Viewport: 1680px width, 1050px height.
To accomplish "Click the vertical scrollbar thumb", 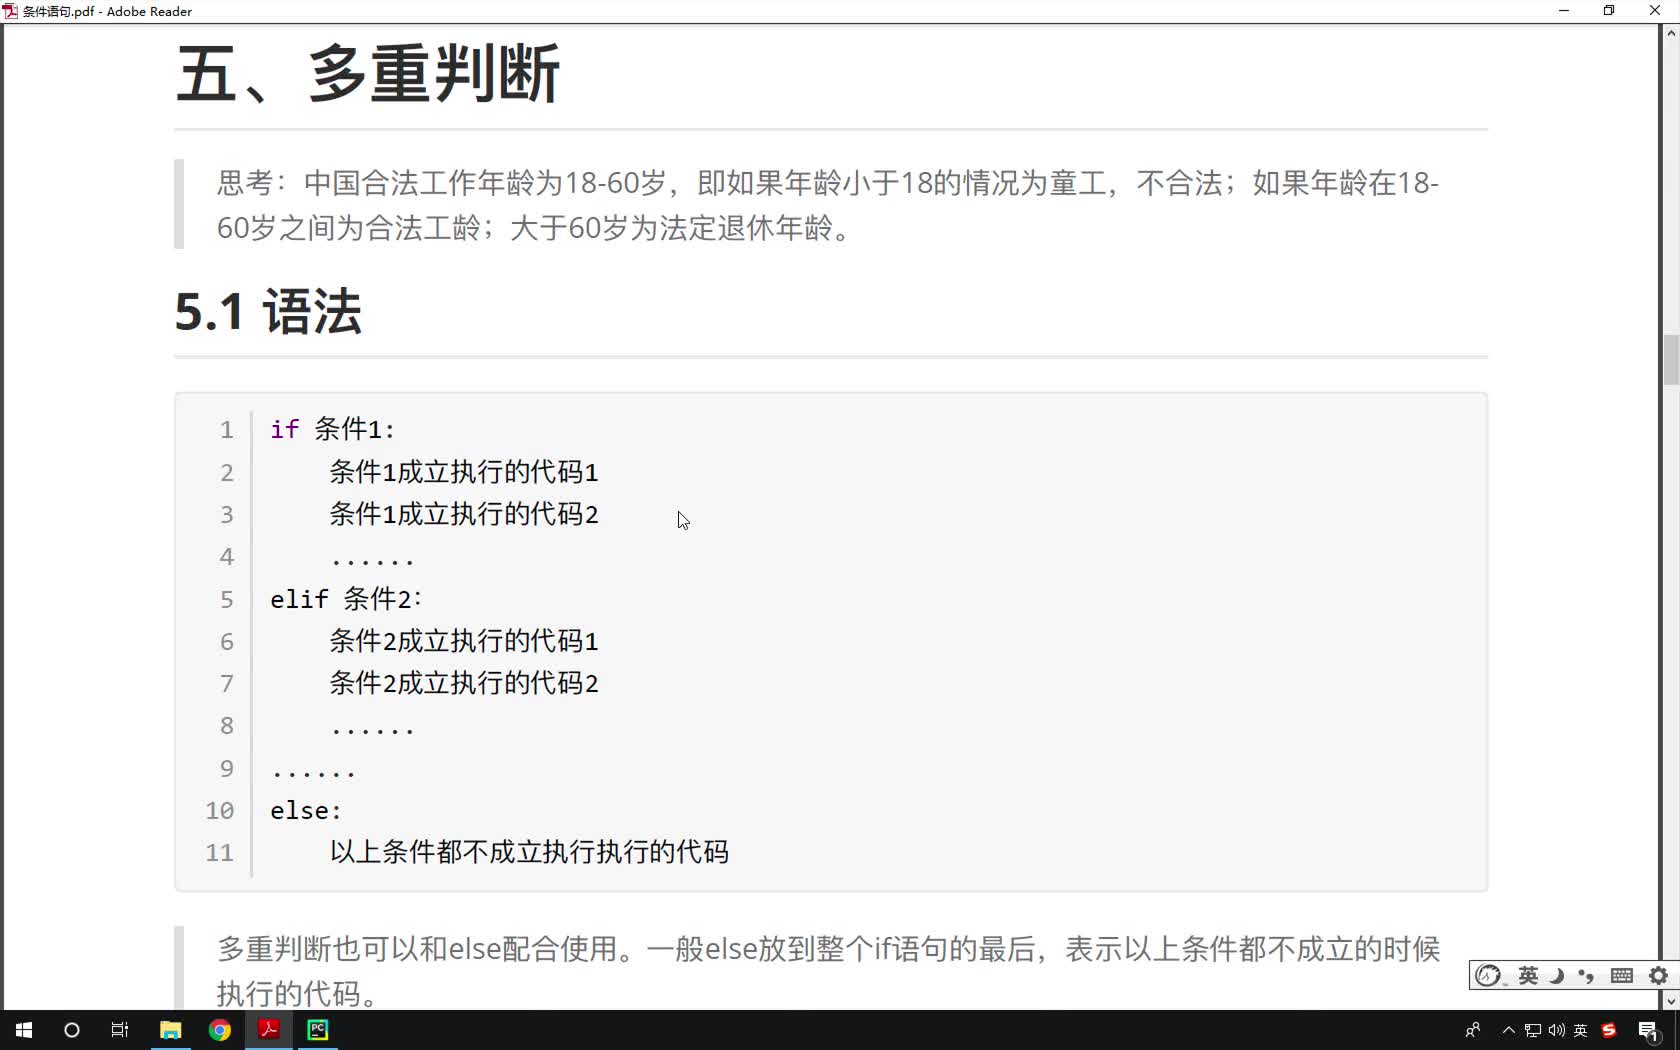I will (x=1670, y=361).
